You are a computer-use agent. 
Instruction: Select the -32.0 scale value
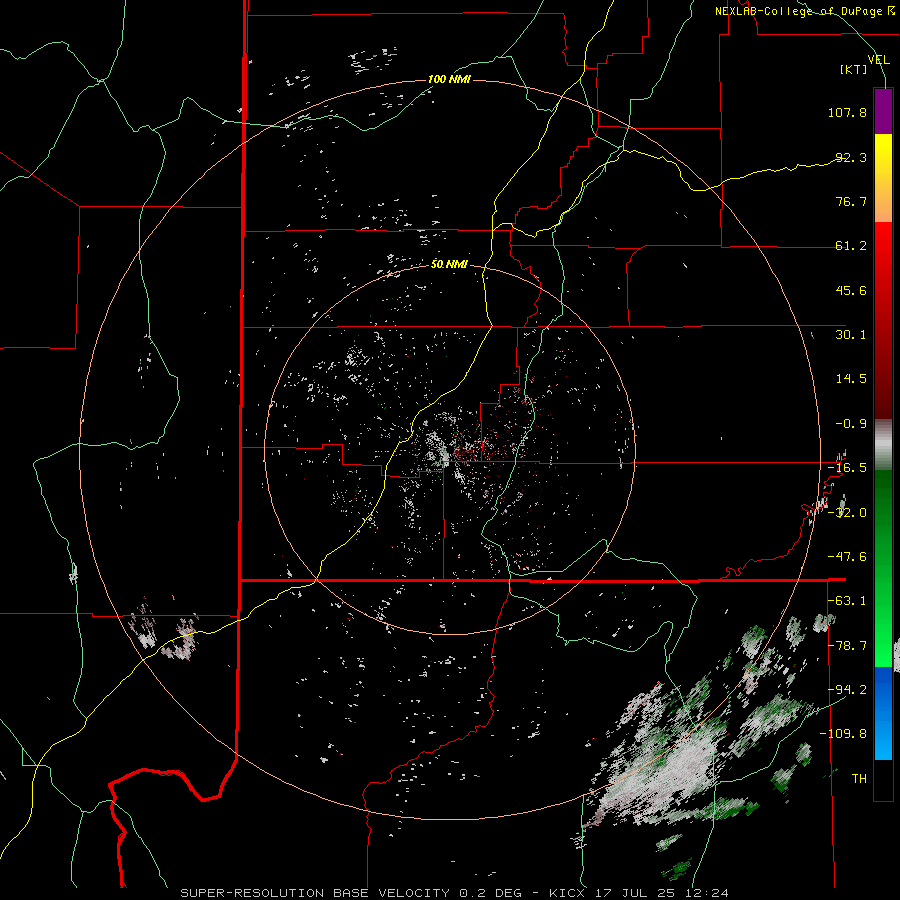(847, 513)
